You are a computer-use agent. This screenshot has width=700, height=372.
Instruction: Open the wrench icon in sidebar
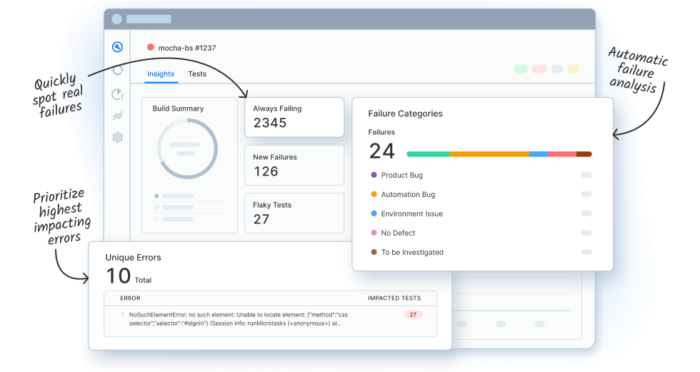click(117, 47)
